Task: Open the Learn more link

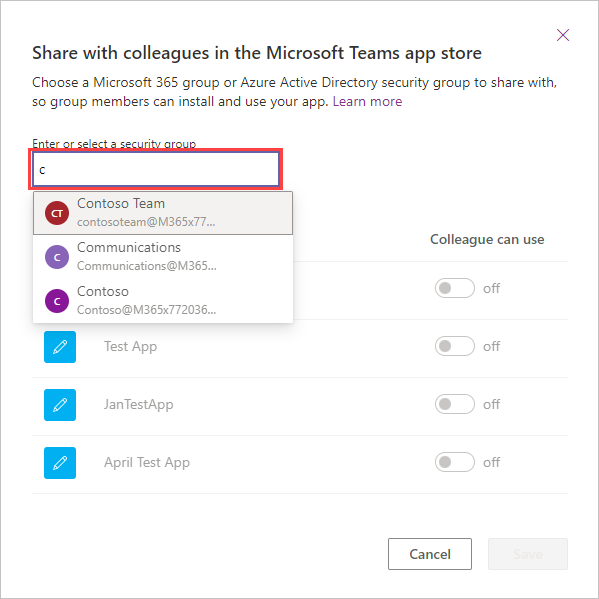Action: click(367, 102)
